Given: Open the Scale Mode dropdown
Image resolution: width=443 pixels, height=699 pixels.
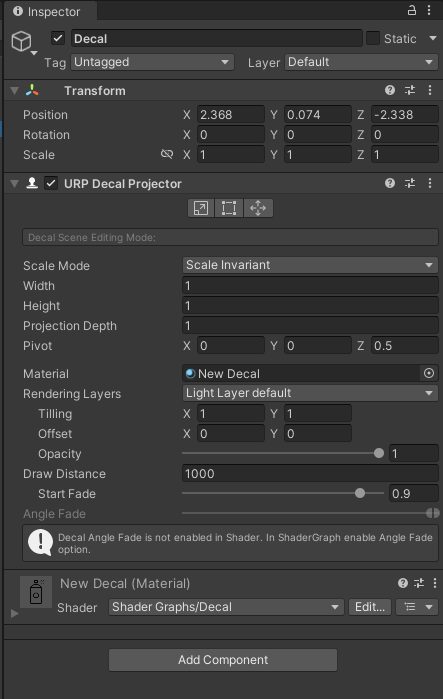Looking at the screenshot, I should (x=310, y=265).
